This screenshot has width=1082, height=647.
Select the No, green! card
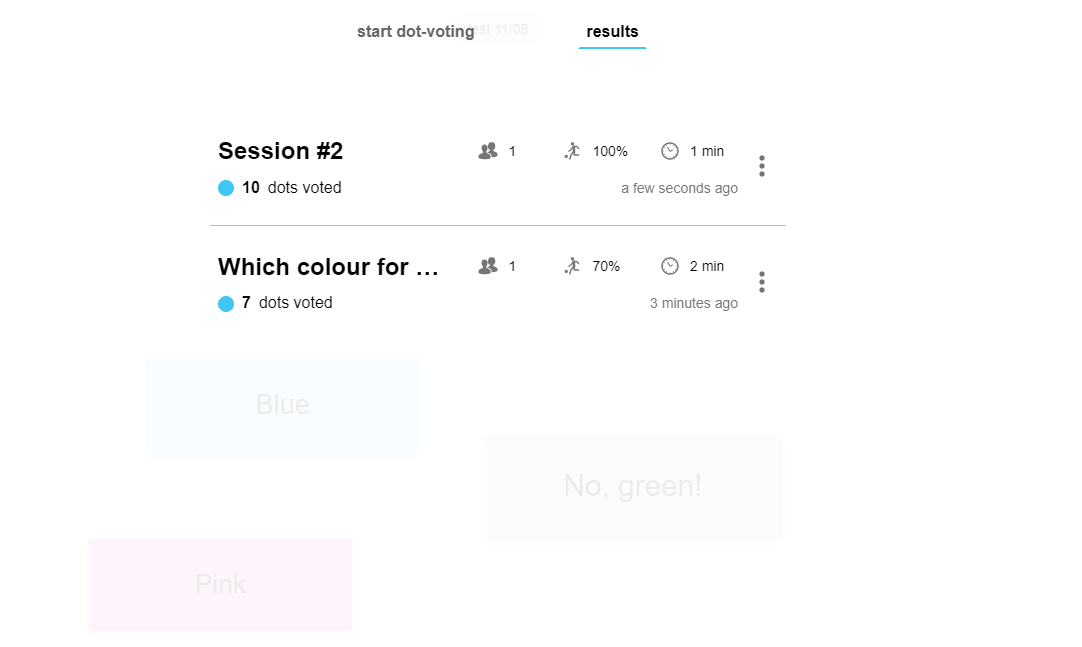click(632, 487)
